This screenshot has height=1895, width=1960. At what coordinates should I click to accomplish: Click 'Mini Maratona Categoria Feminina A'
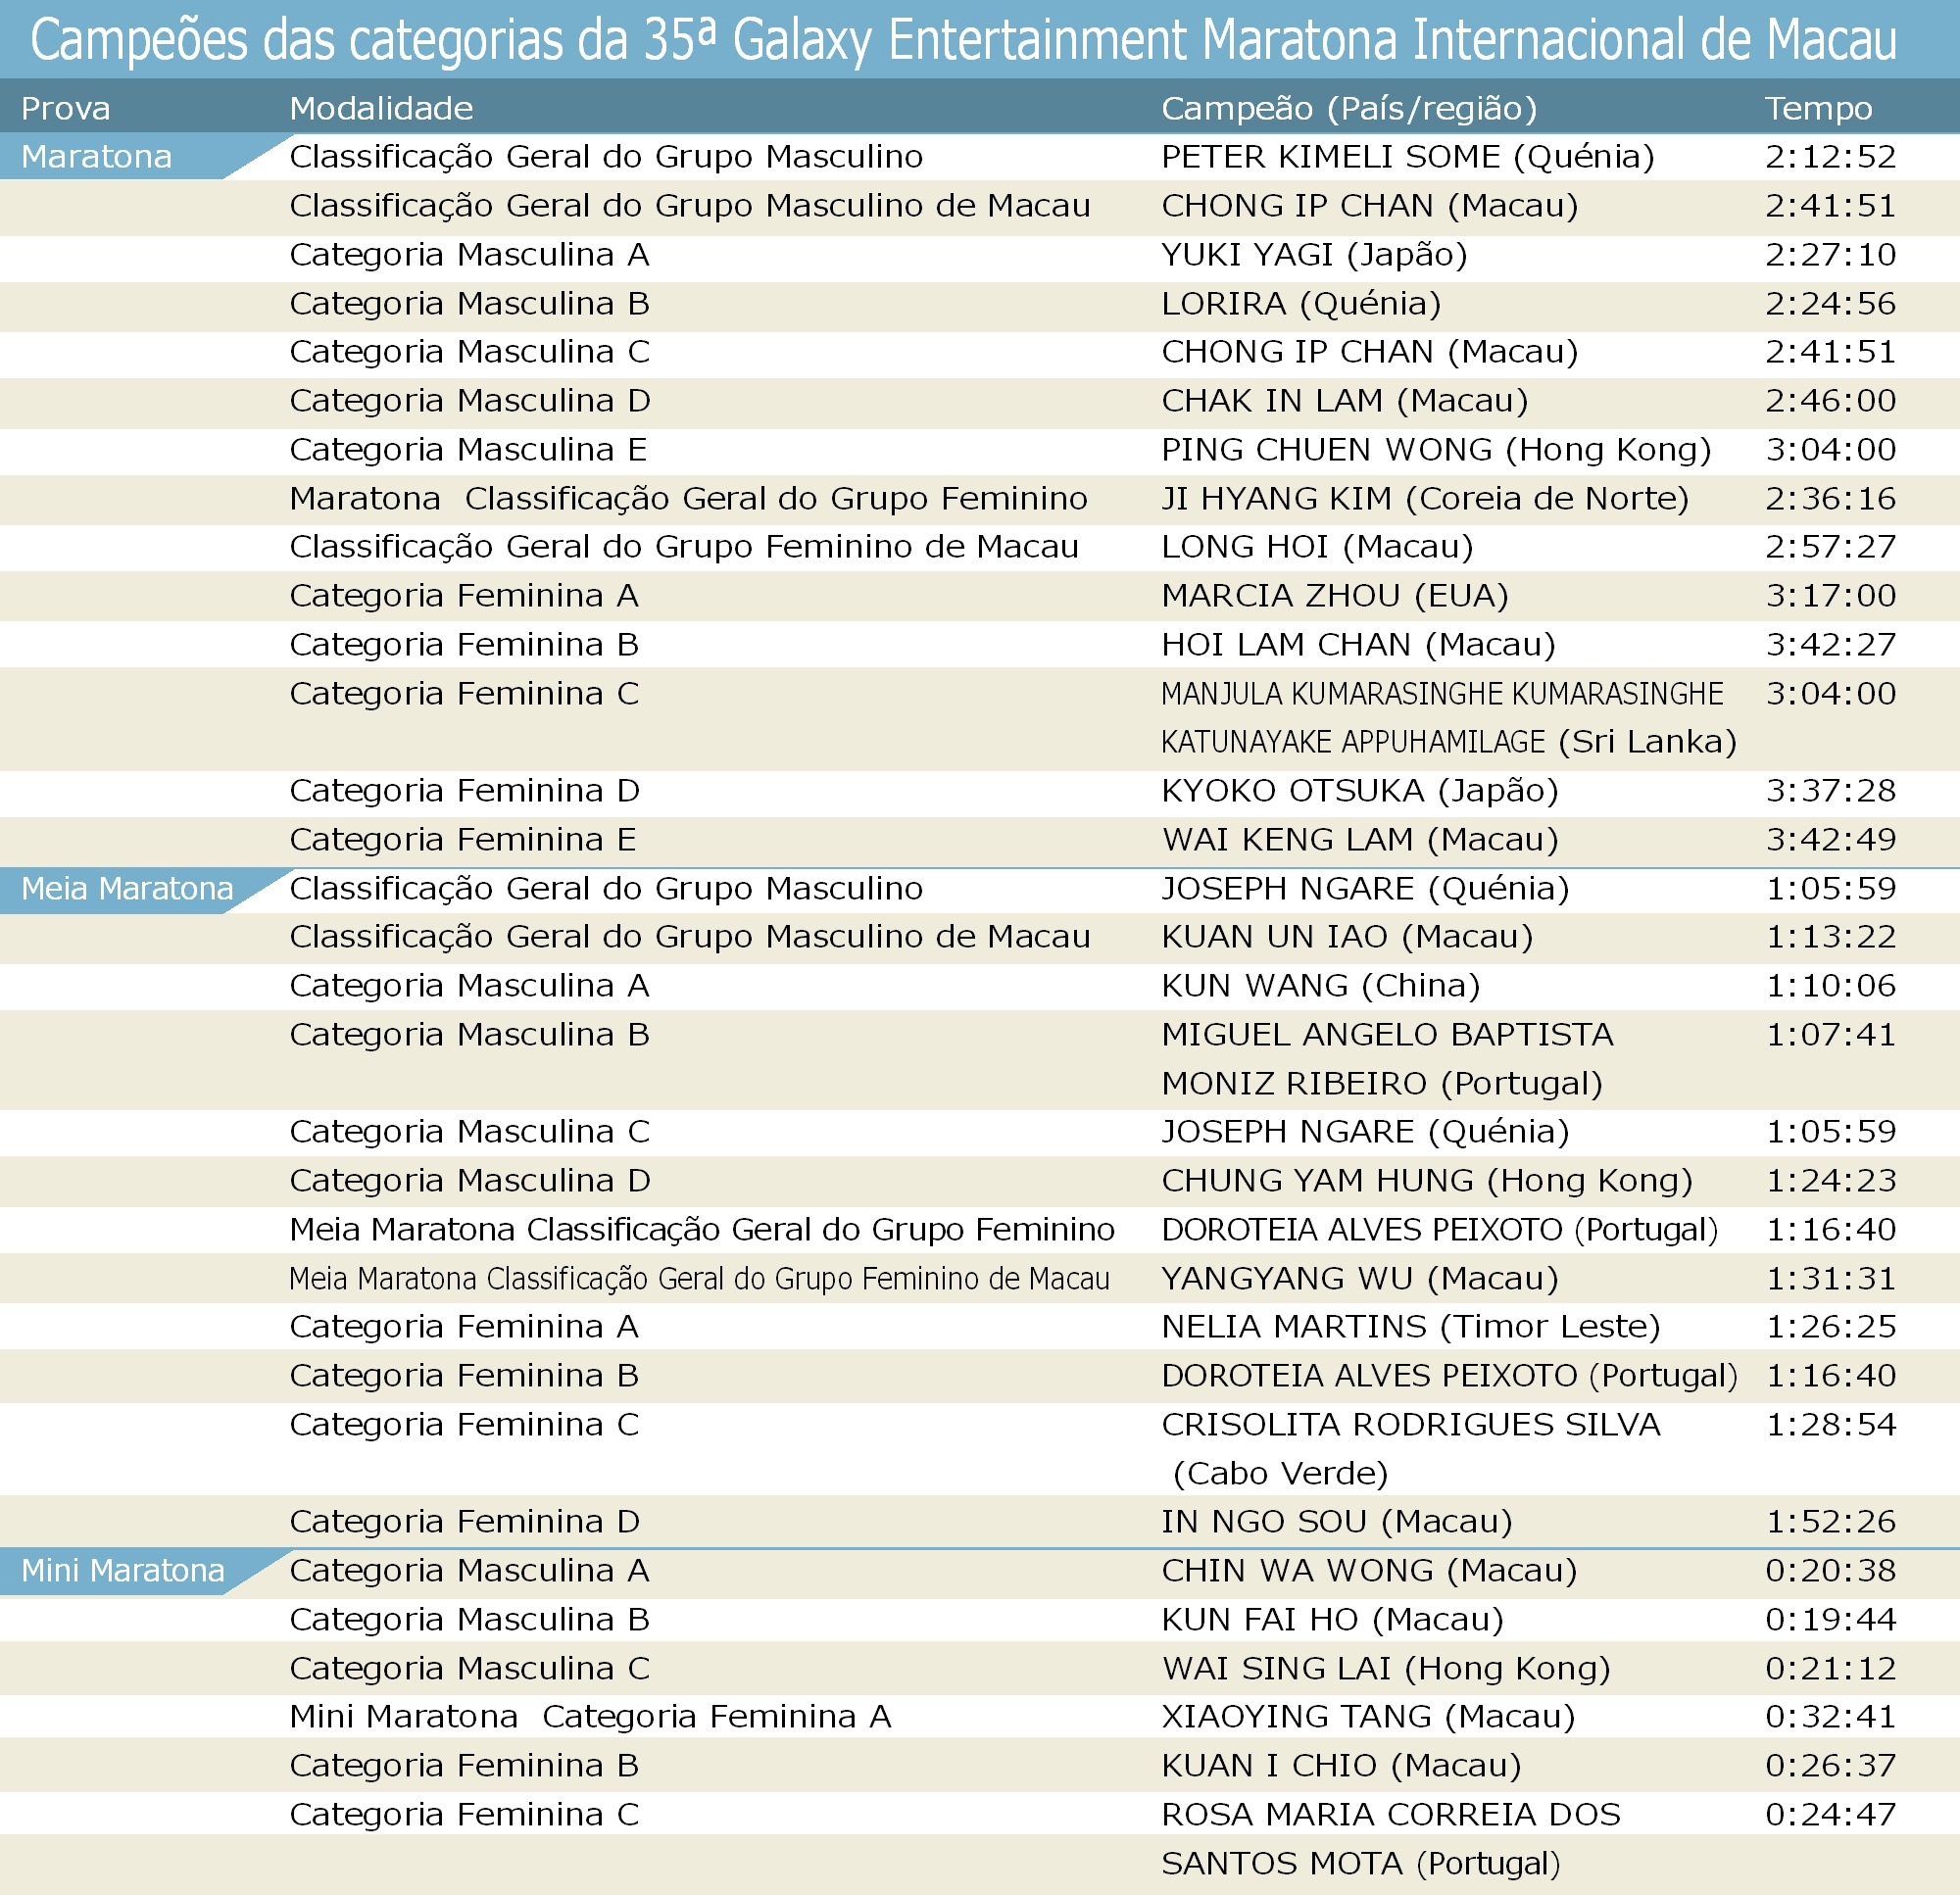tap(590, 1717)
